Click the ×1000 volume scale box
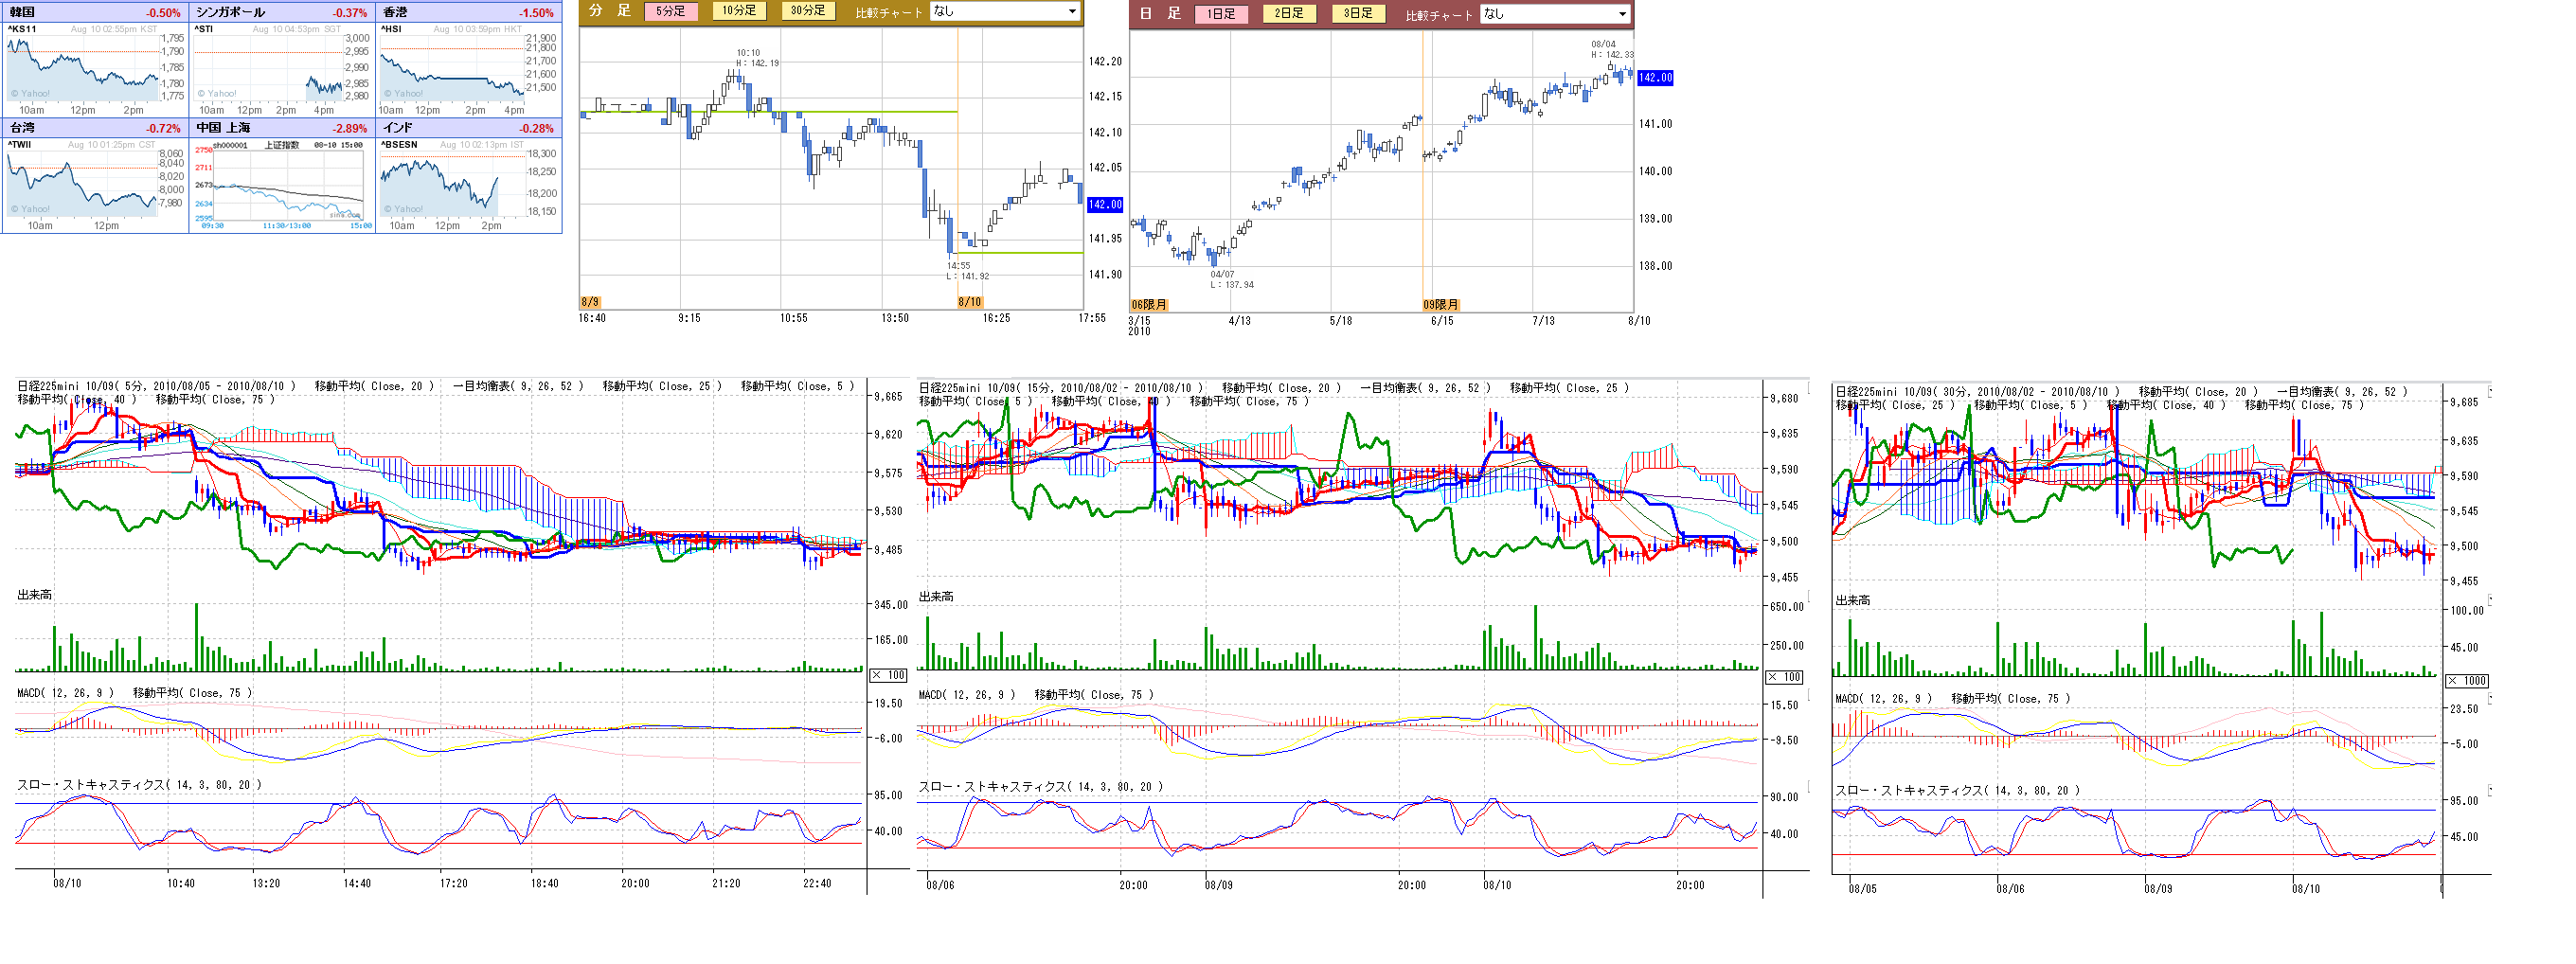2576x964 pixels. (2466, 681)
